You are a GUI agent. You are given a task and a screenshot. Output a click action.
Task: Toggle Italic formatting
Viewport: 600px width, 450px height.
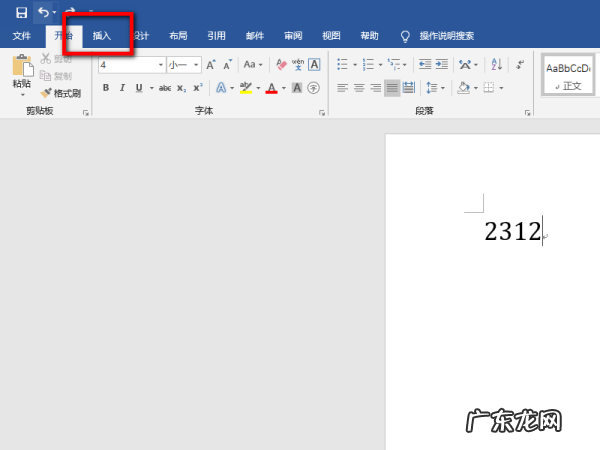(x=122, y=88)
